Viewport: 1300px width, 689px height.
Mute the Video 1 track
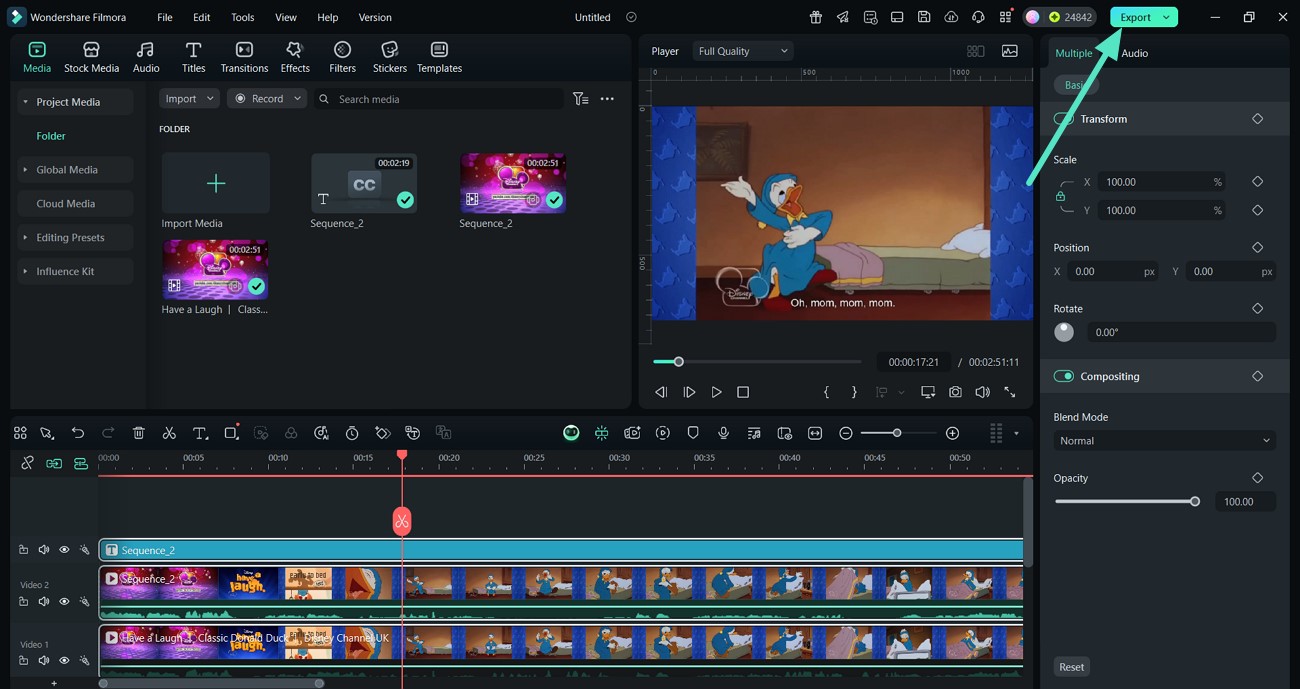click(x=44, y=661)
